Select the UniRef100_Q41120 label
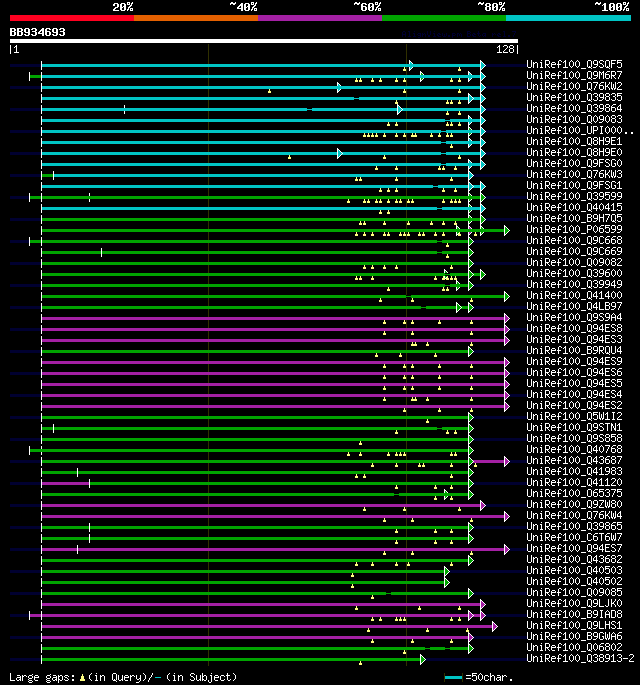The image size is (640, 685). coord(574,482)
